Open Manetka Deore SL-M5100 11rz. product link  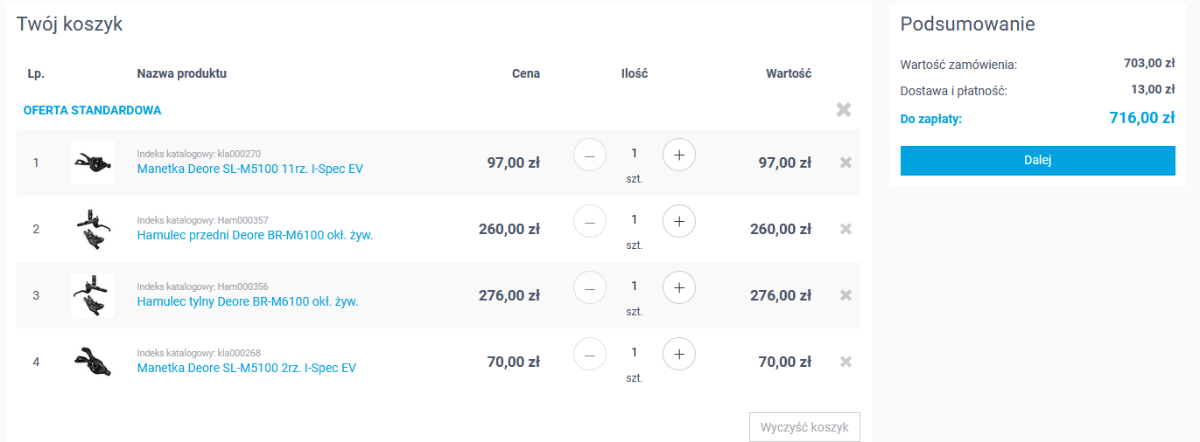click(x=249, y=169)
